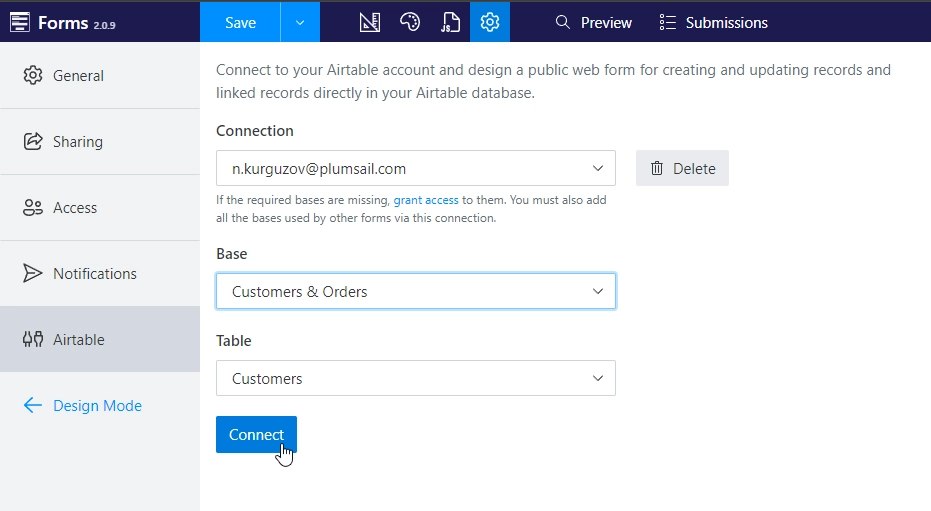Click the Design Mode back arrow
The image size is (931, 511).
(33, 405)
